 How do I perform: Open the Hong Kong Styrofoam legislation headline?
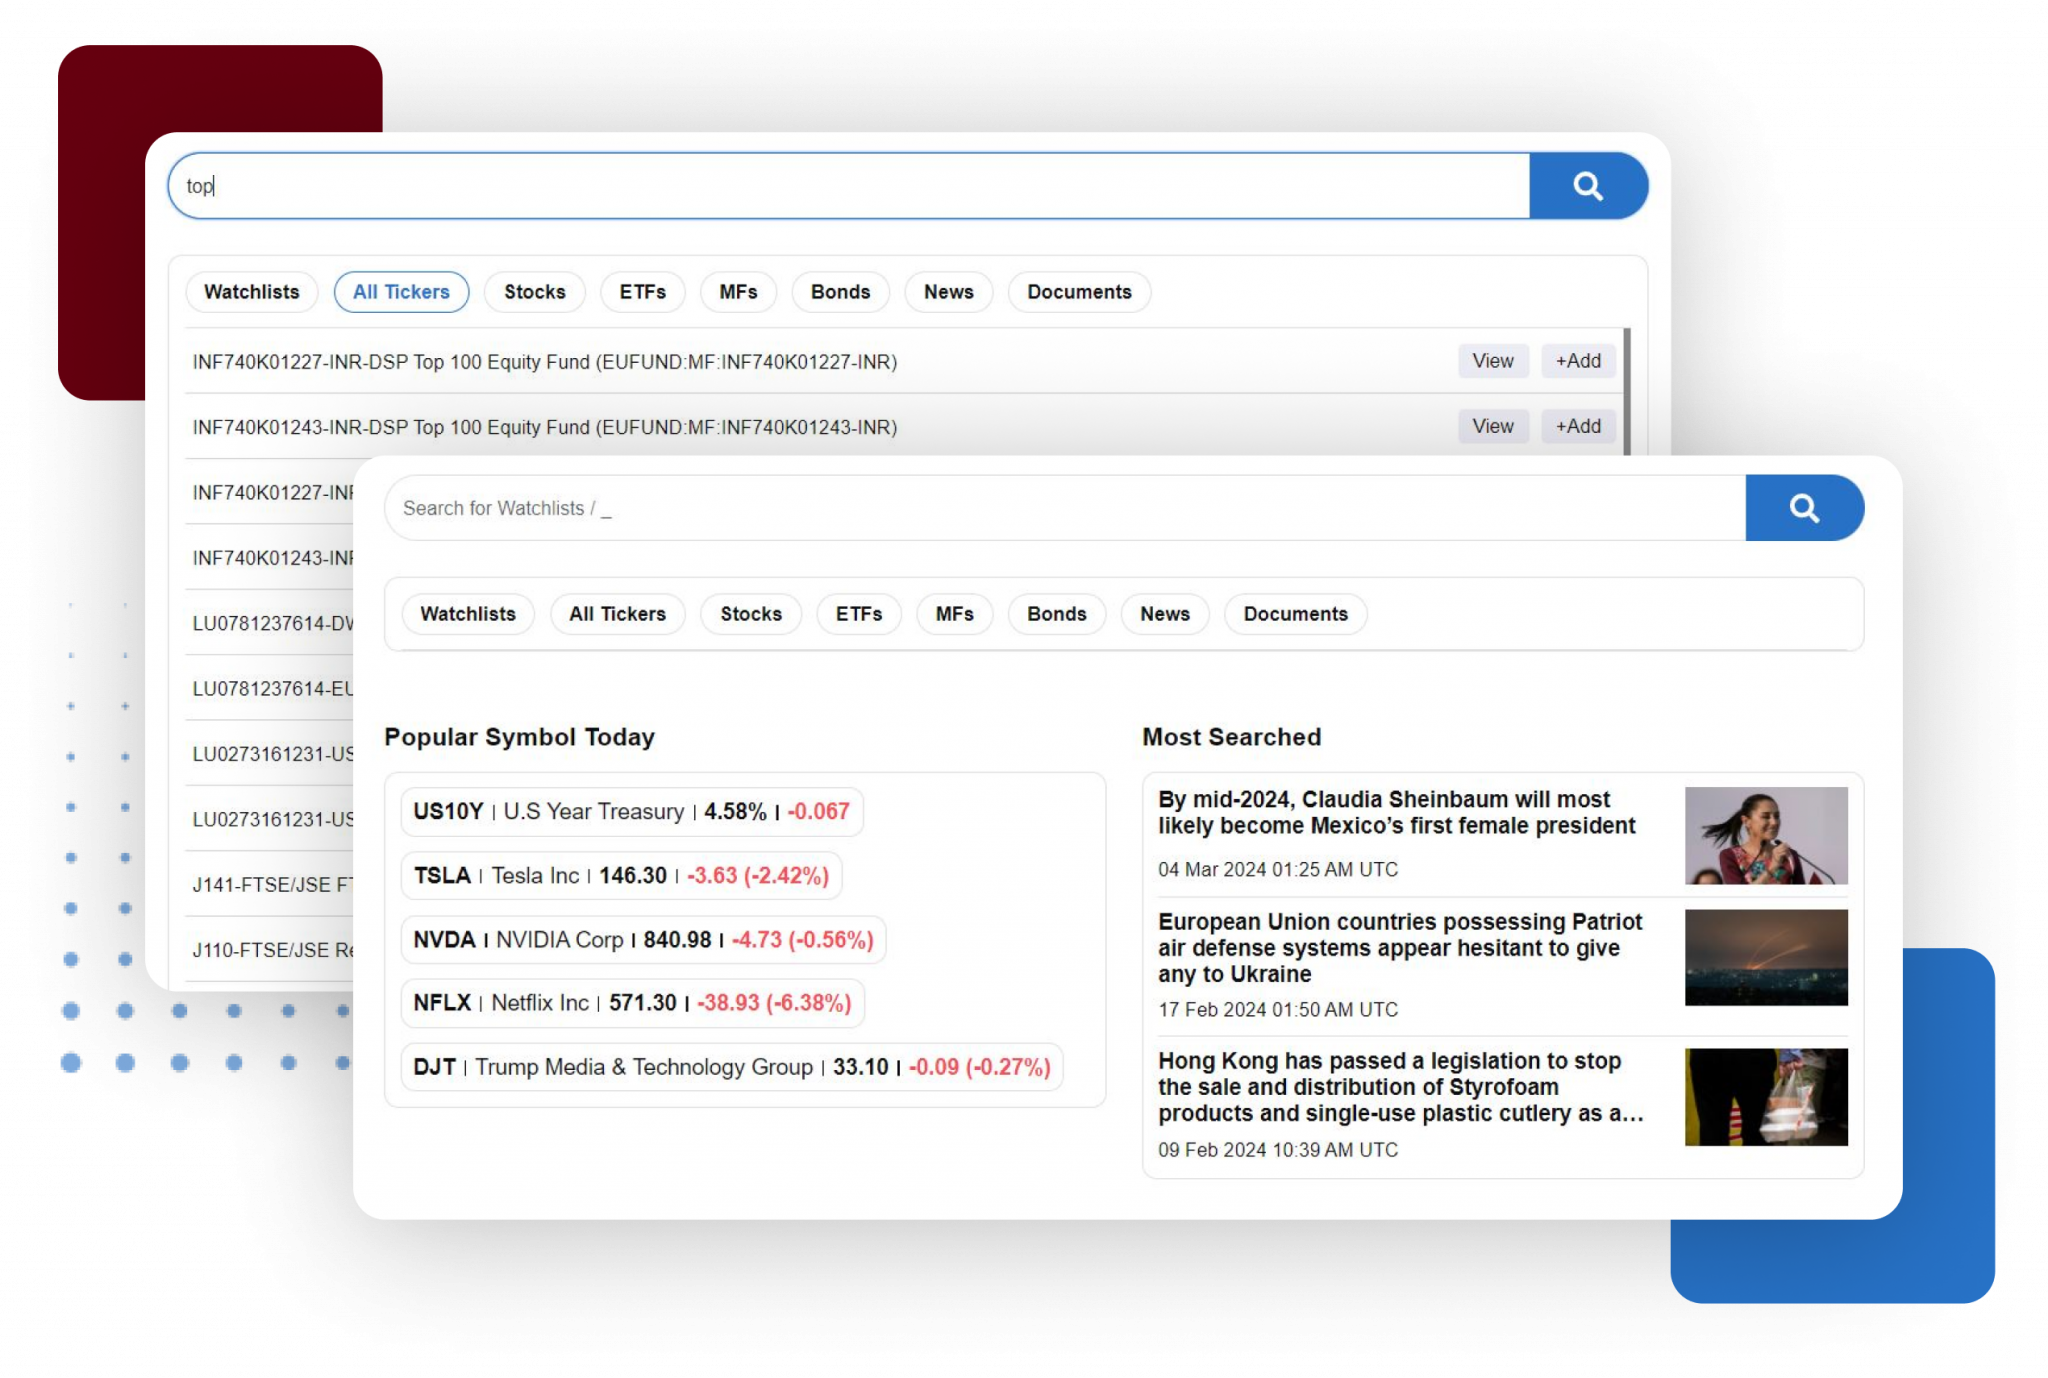tap(1400, 1087)
